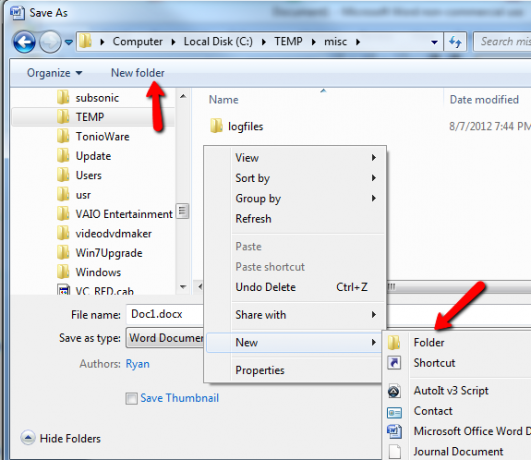Select the Folder icon in New submenu
This screenshot has width=531, height=460.
394,342
